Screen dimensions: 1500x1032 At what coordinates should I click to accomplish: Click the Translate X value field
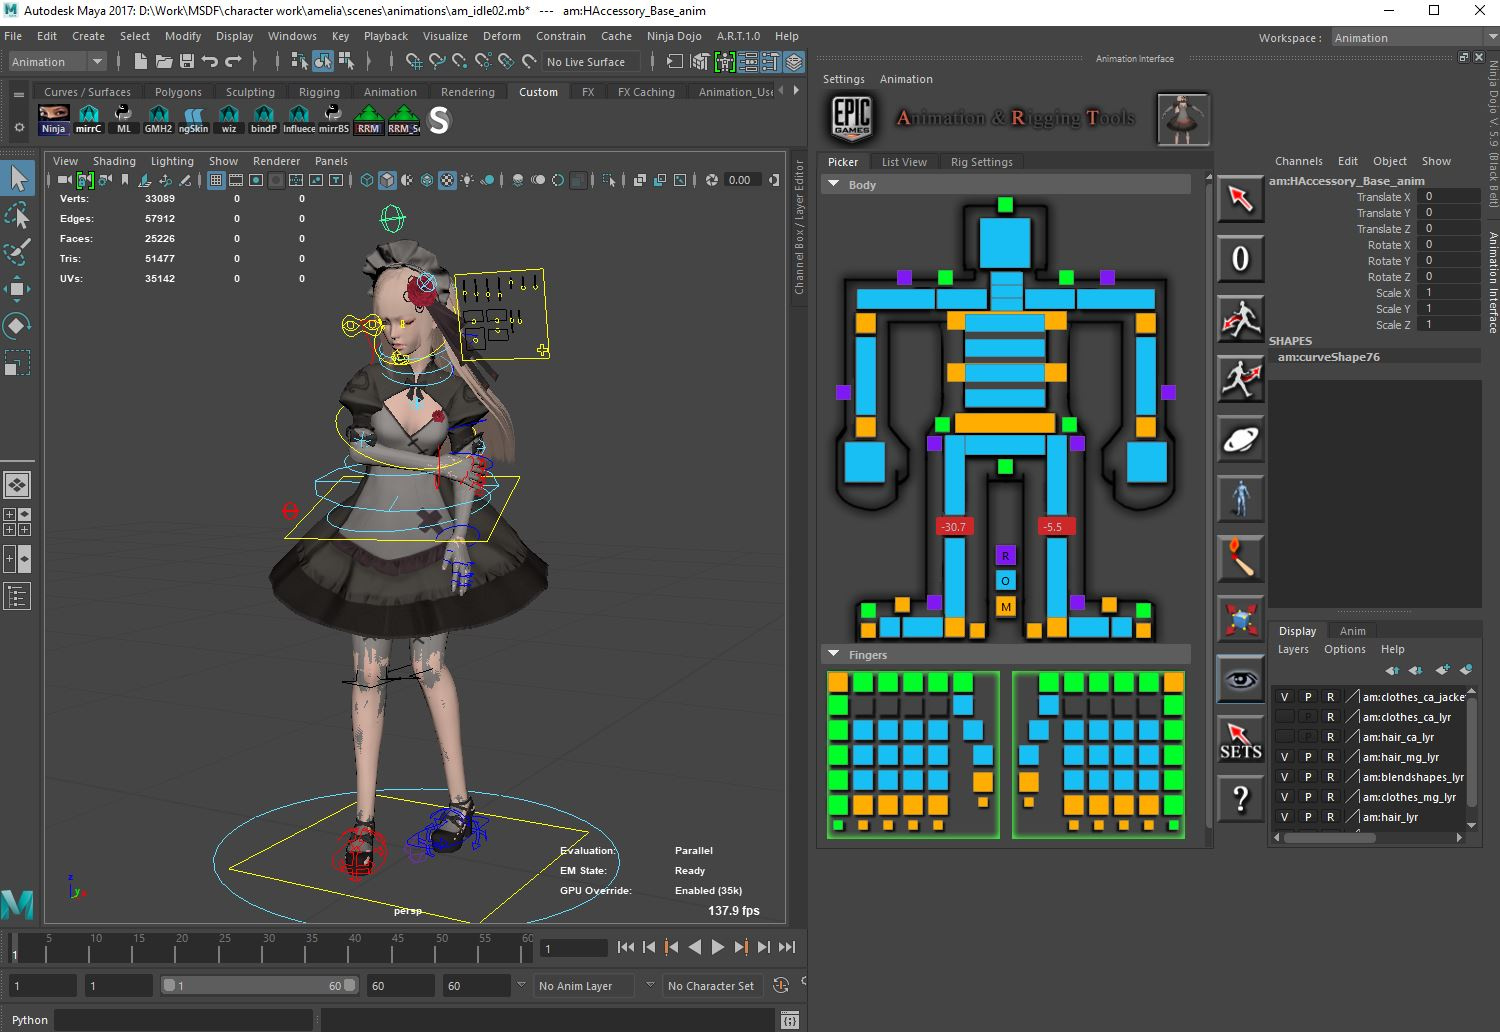[x=1451, y=197]
